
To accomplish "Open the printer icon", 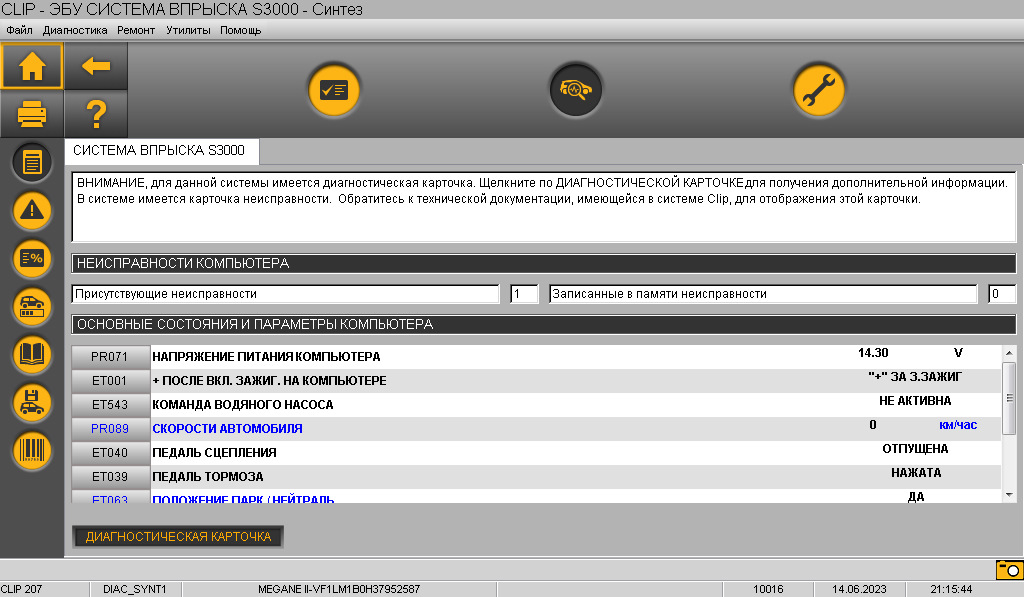I will [32, 114].
